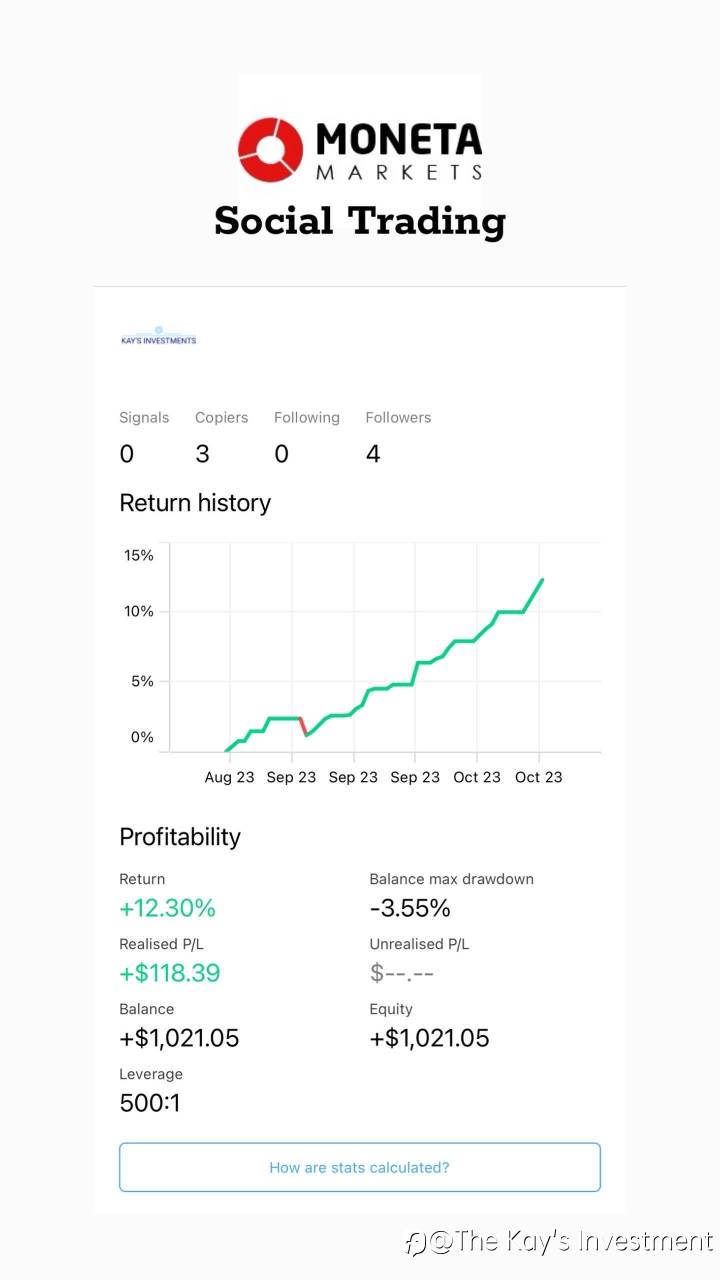
Task: Open the Following count
Action: [x=281, y=454]
